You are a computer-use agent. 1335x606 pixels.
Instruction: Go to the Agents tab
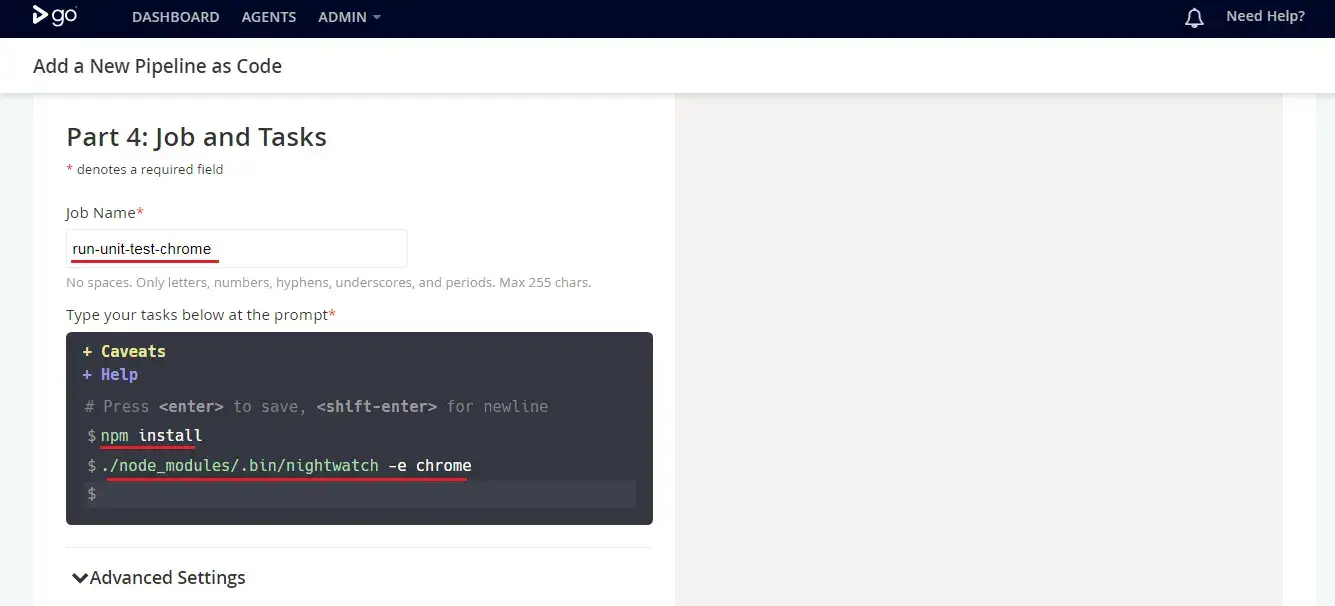[268, 17]
